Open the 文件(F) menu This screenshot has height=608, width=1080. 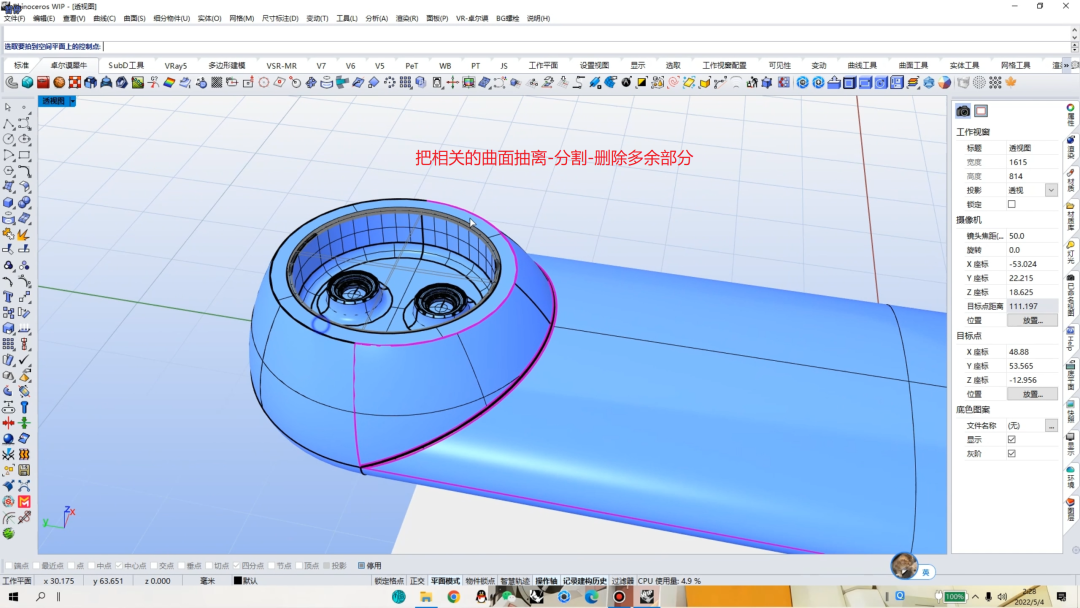point(14,19)
